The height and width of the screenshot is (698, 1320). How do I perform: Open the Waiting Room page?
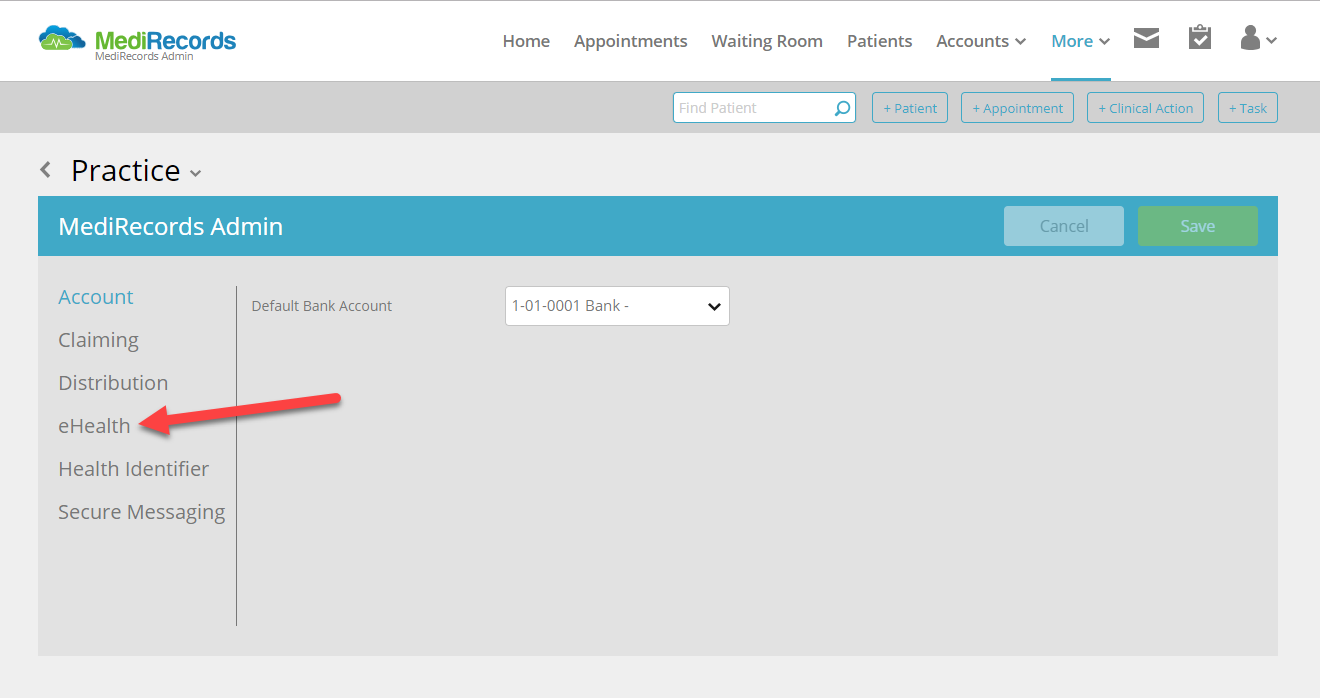[767, 41]
